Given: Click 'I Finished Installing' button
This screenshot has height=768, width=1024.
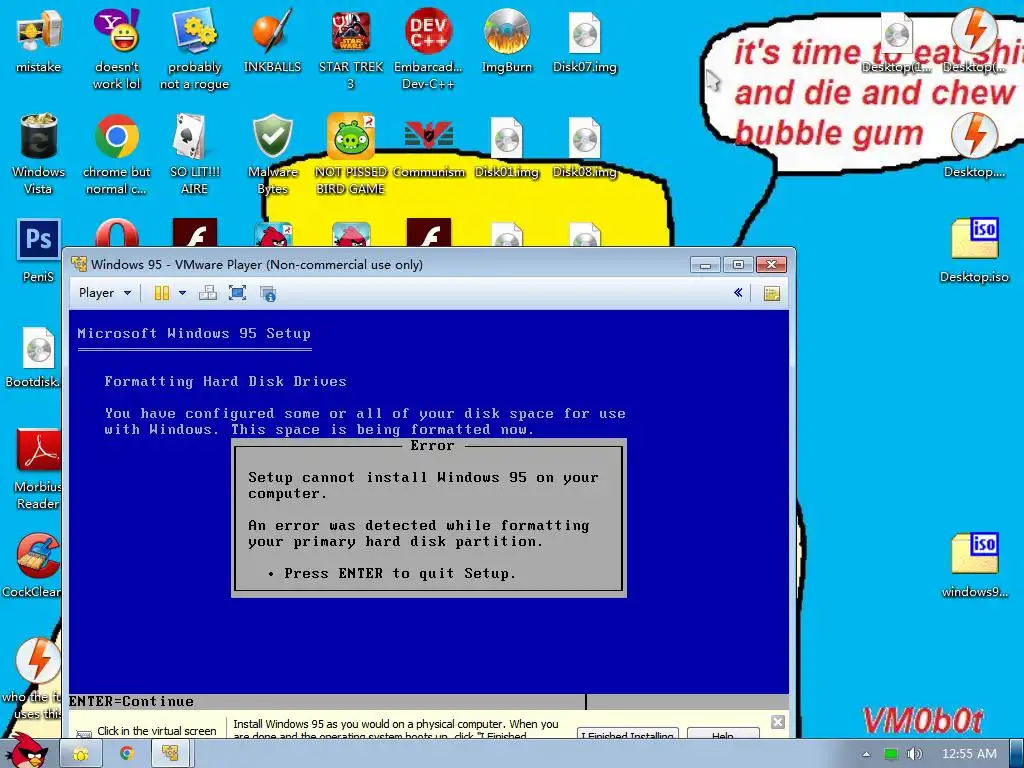Looking at the screenshot, I should (x=630, y=734).
